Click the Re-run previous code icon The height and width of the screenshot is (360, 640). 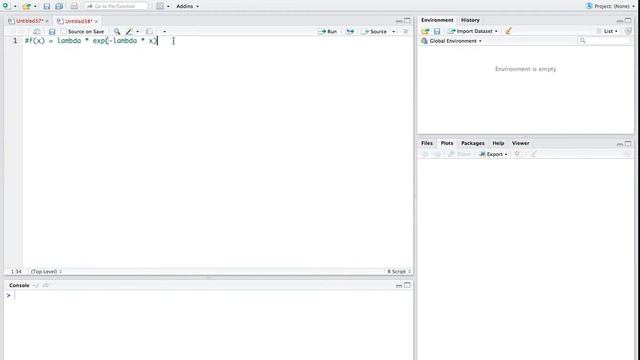click(x=350, y=31)
